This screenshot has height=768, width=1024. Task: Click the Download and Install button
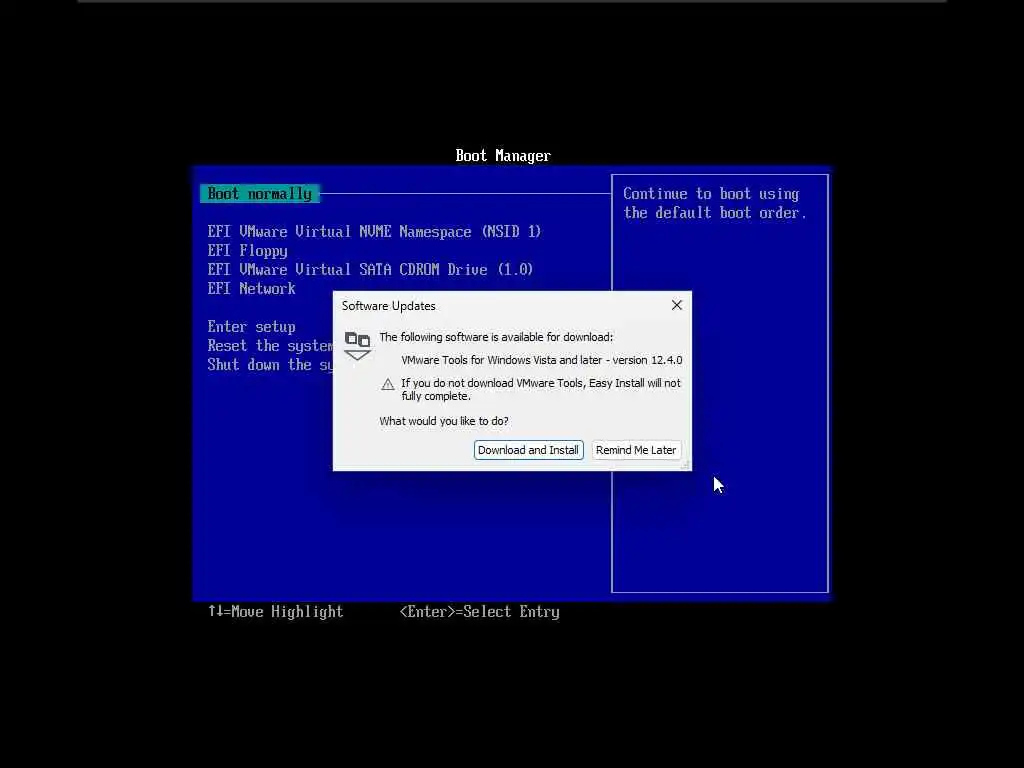click(x=528, y=450)
